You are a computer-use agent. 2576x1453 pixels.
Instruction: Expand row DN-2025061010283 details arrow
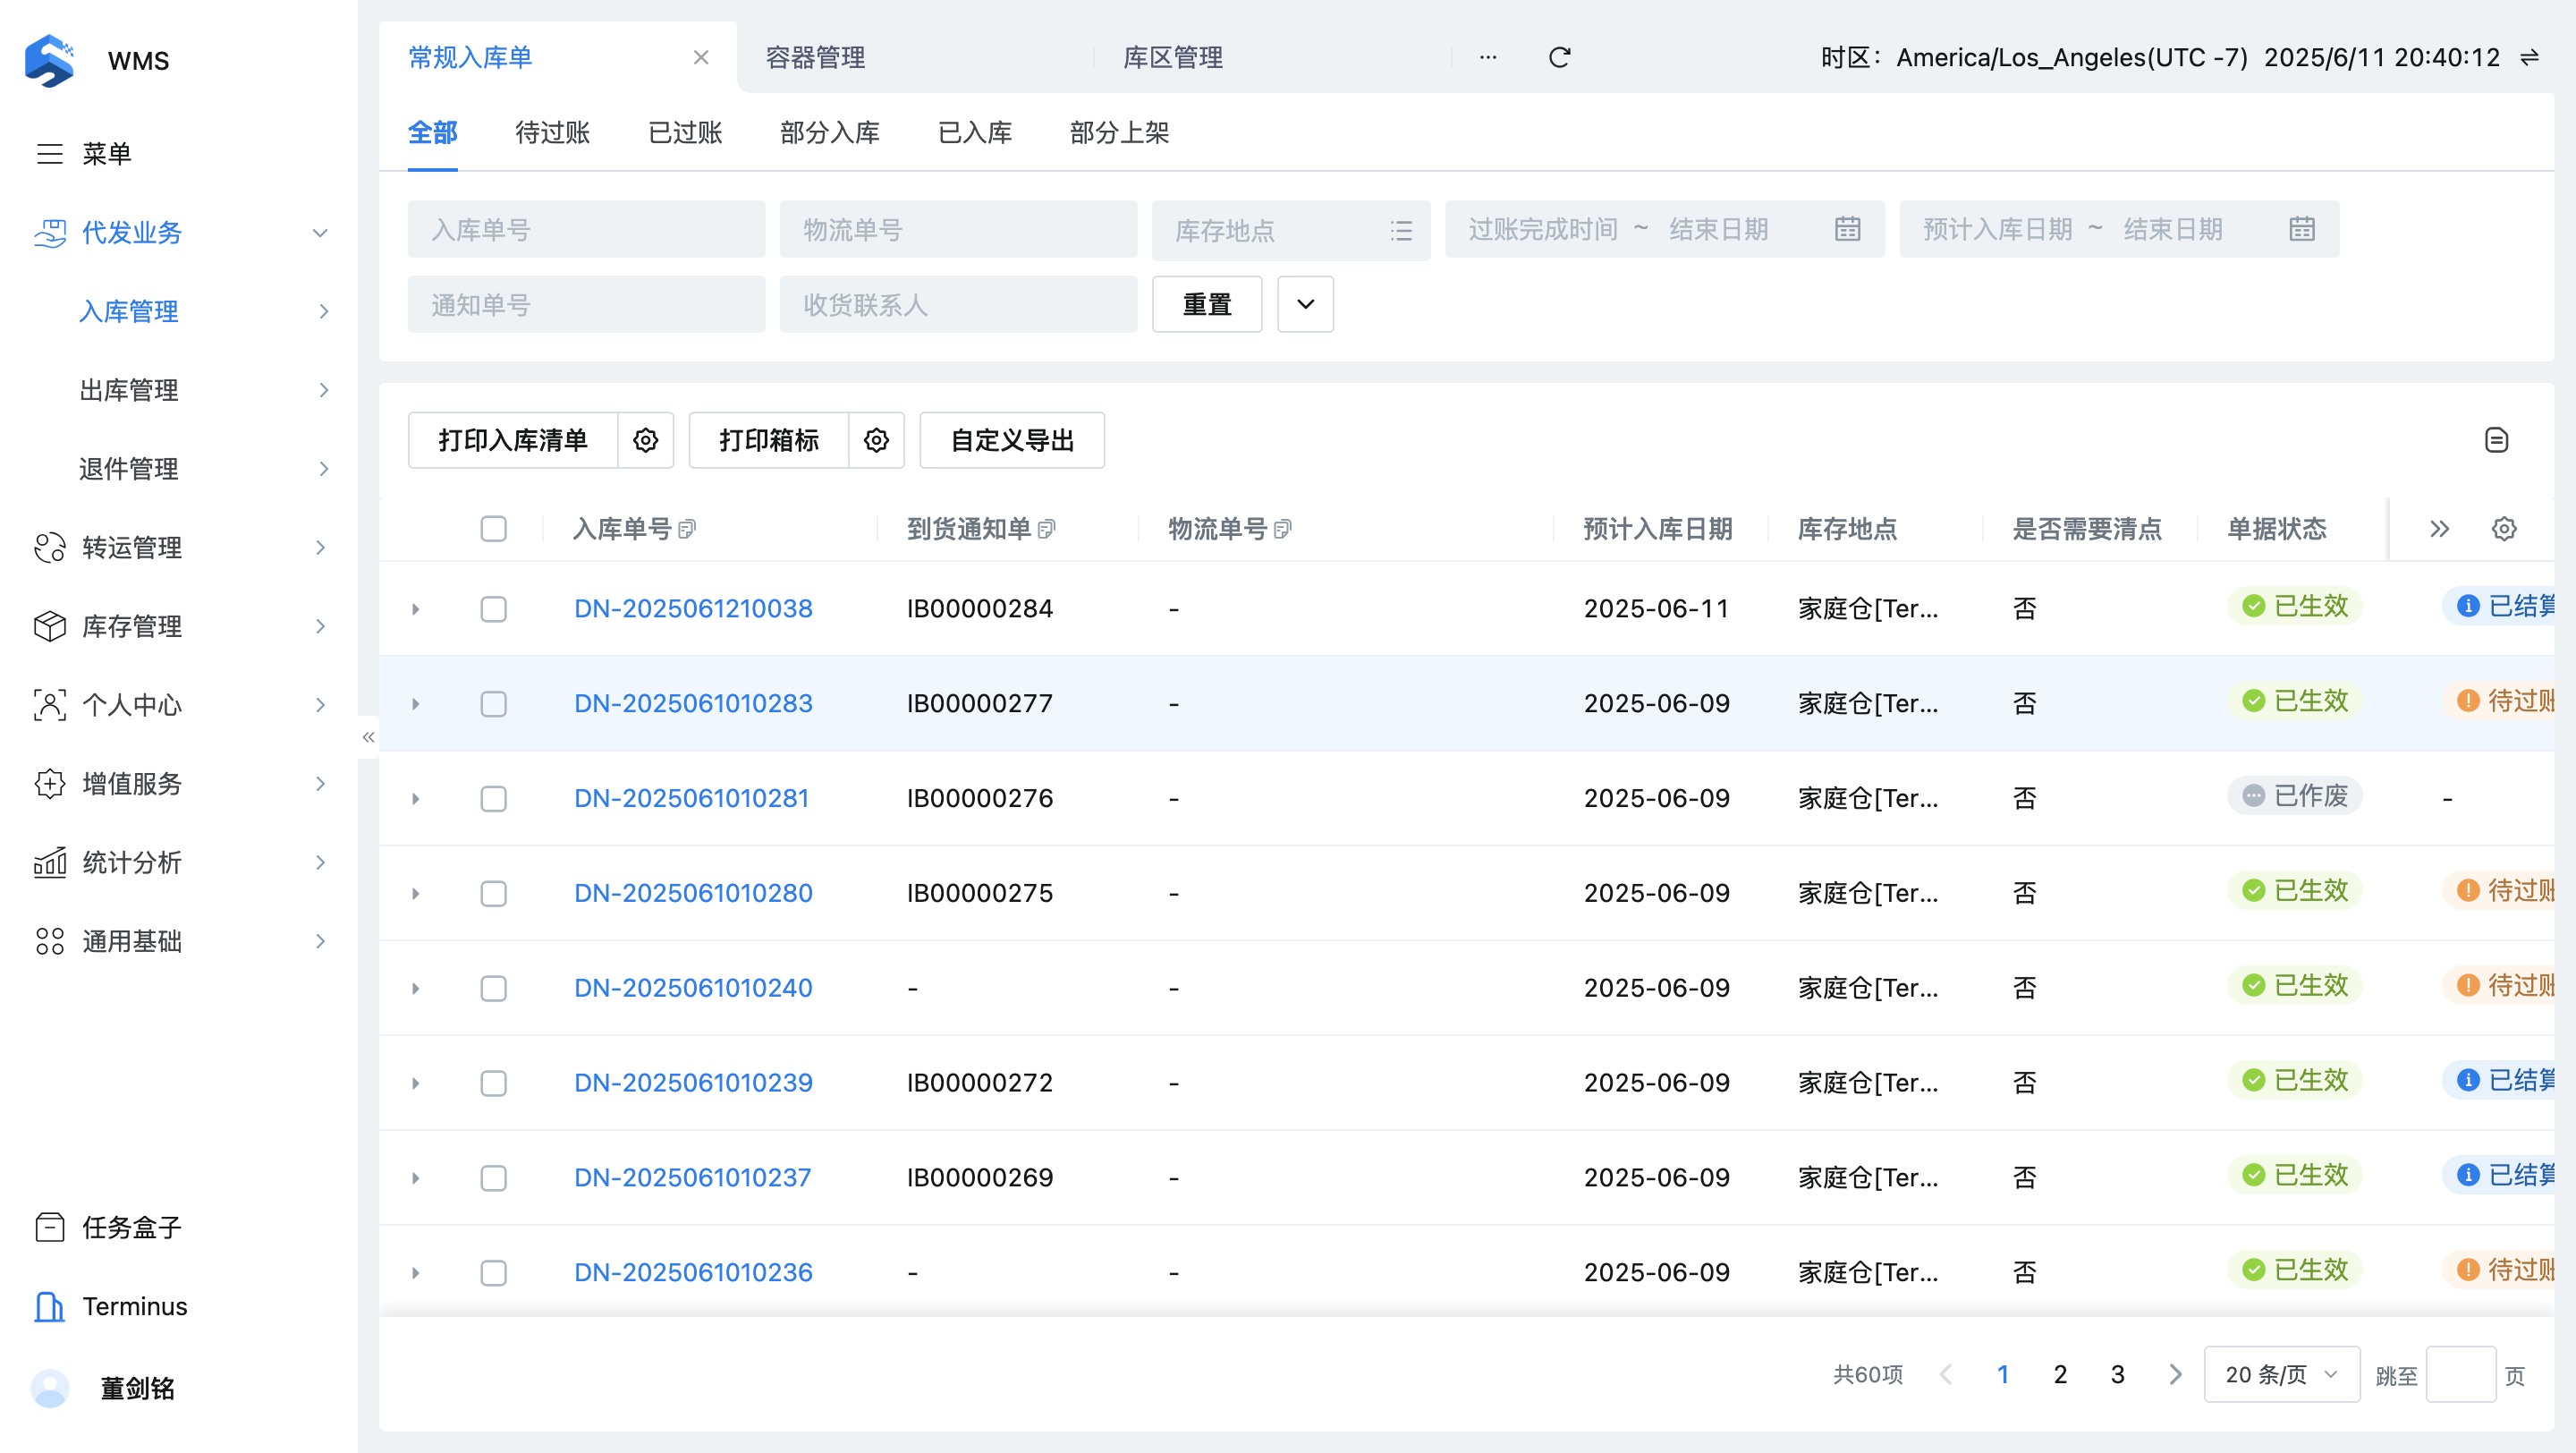[416, 704]
